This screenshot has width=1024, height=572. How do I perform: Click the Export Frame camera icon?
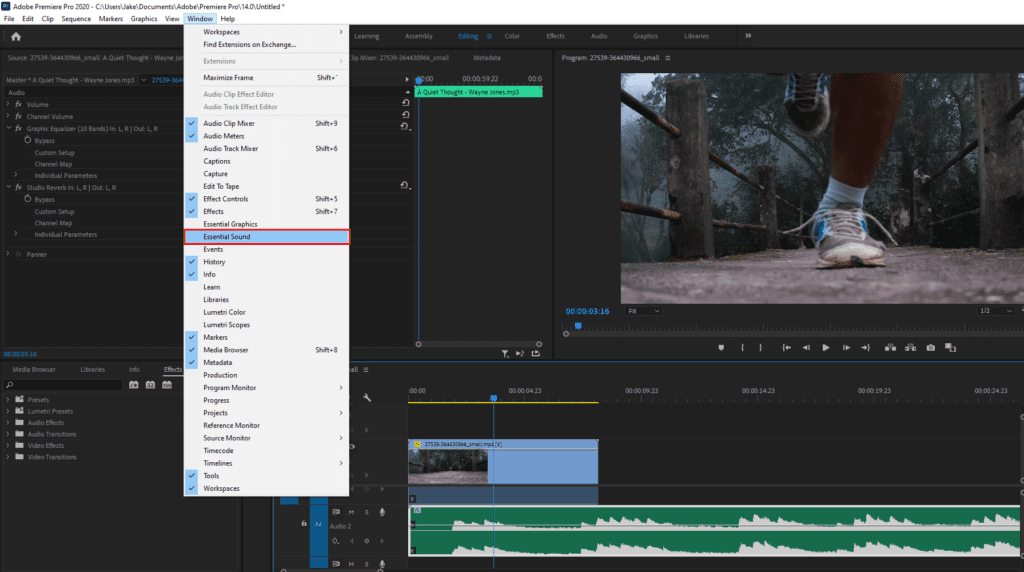click(931, 347)
